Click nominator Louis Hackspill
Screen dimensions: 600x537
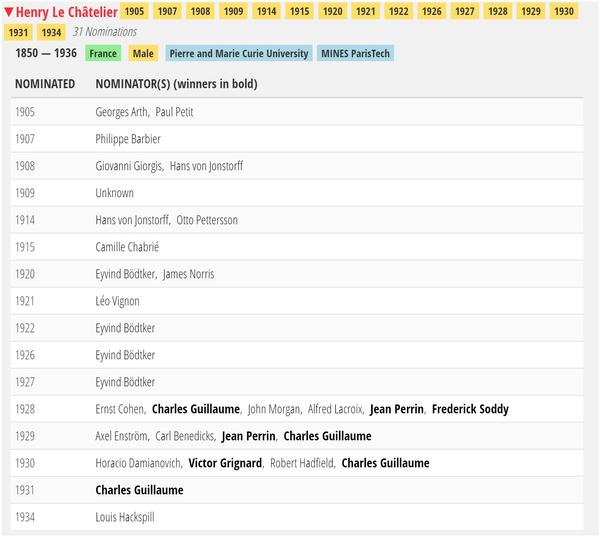point(125,517)
